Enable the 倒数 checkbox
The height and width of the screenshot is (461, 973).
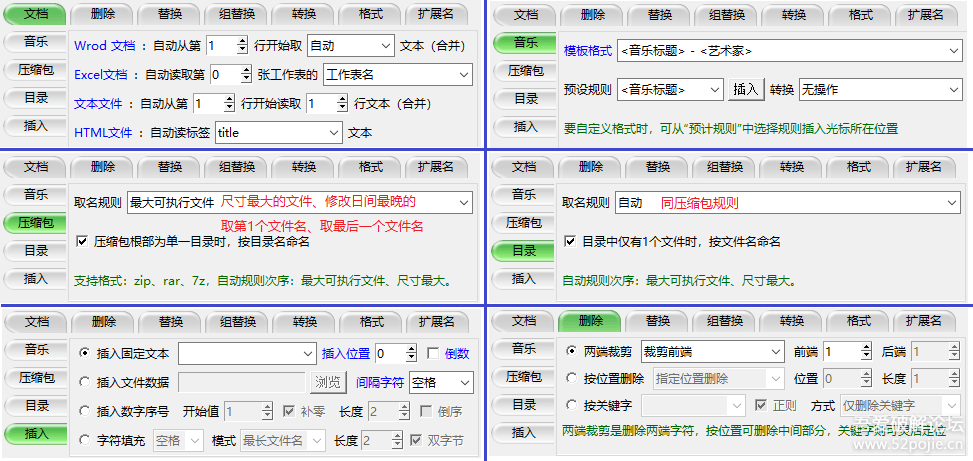tap(433, 354)
